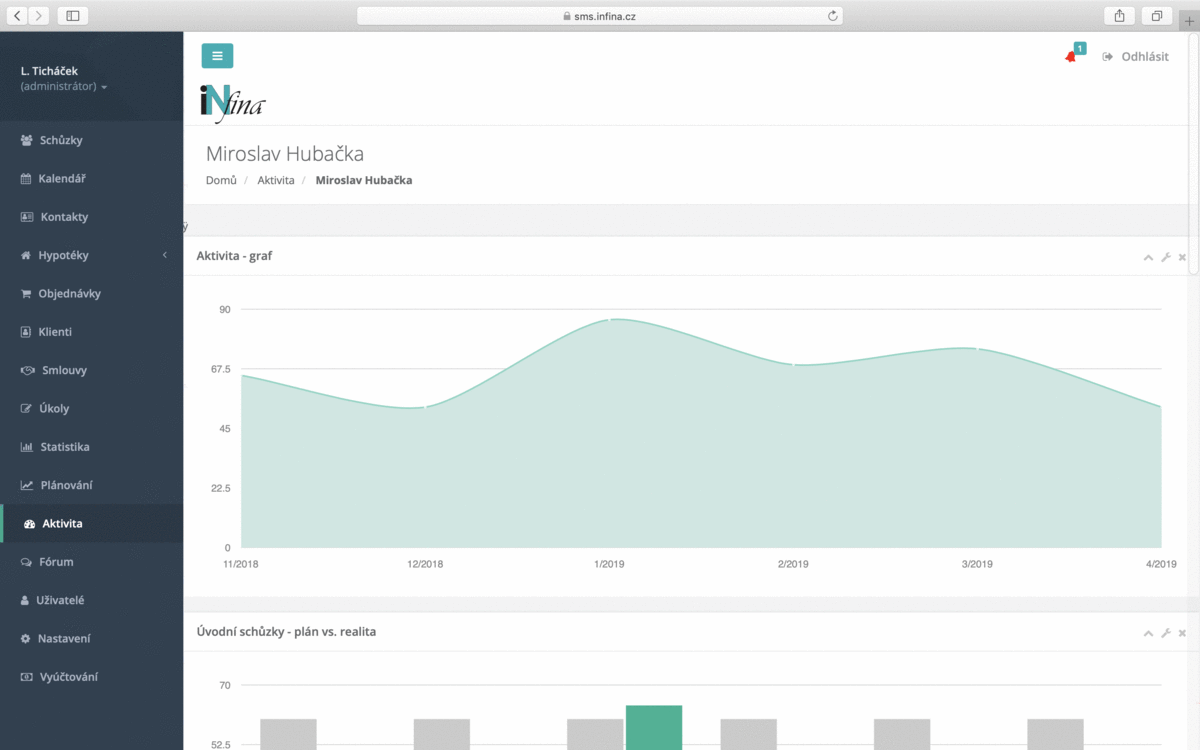Click the 3/2019 data point on graph
The height and width of the screenshot is (750, 1200).
[x=977, y=349]
